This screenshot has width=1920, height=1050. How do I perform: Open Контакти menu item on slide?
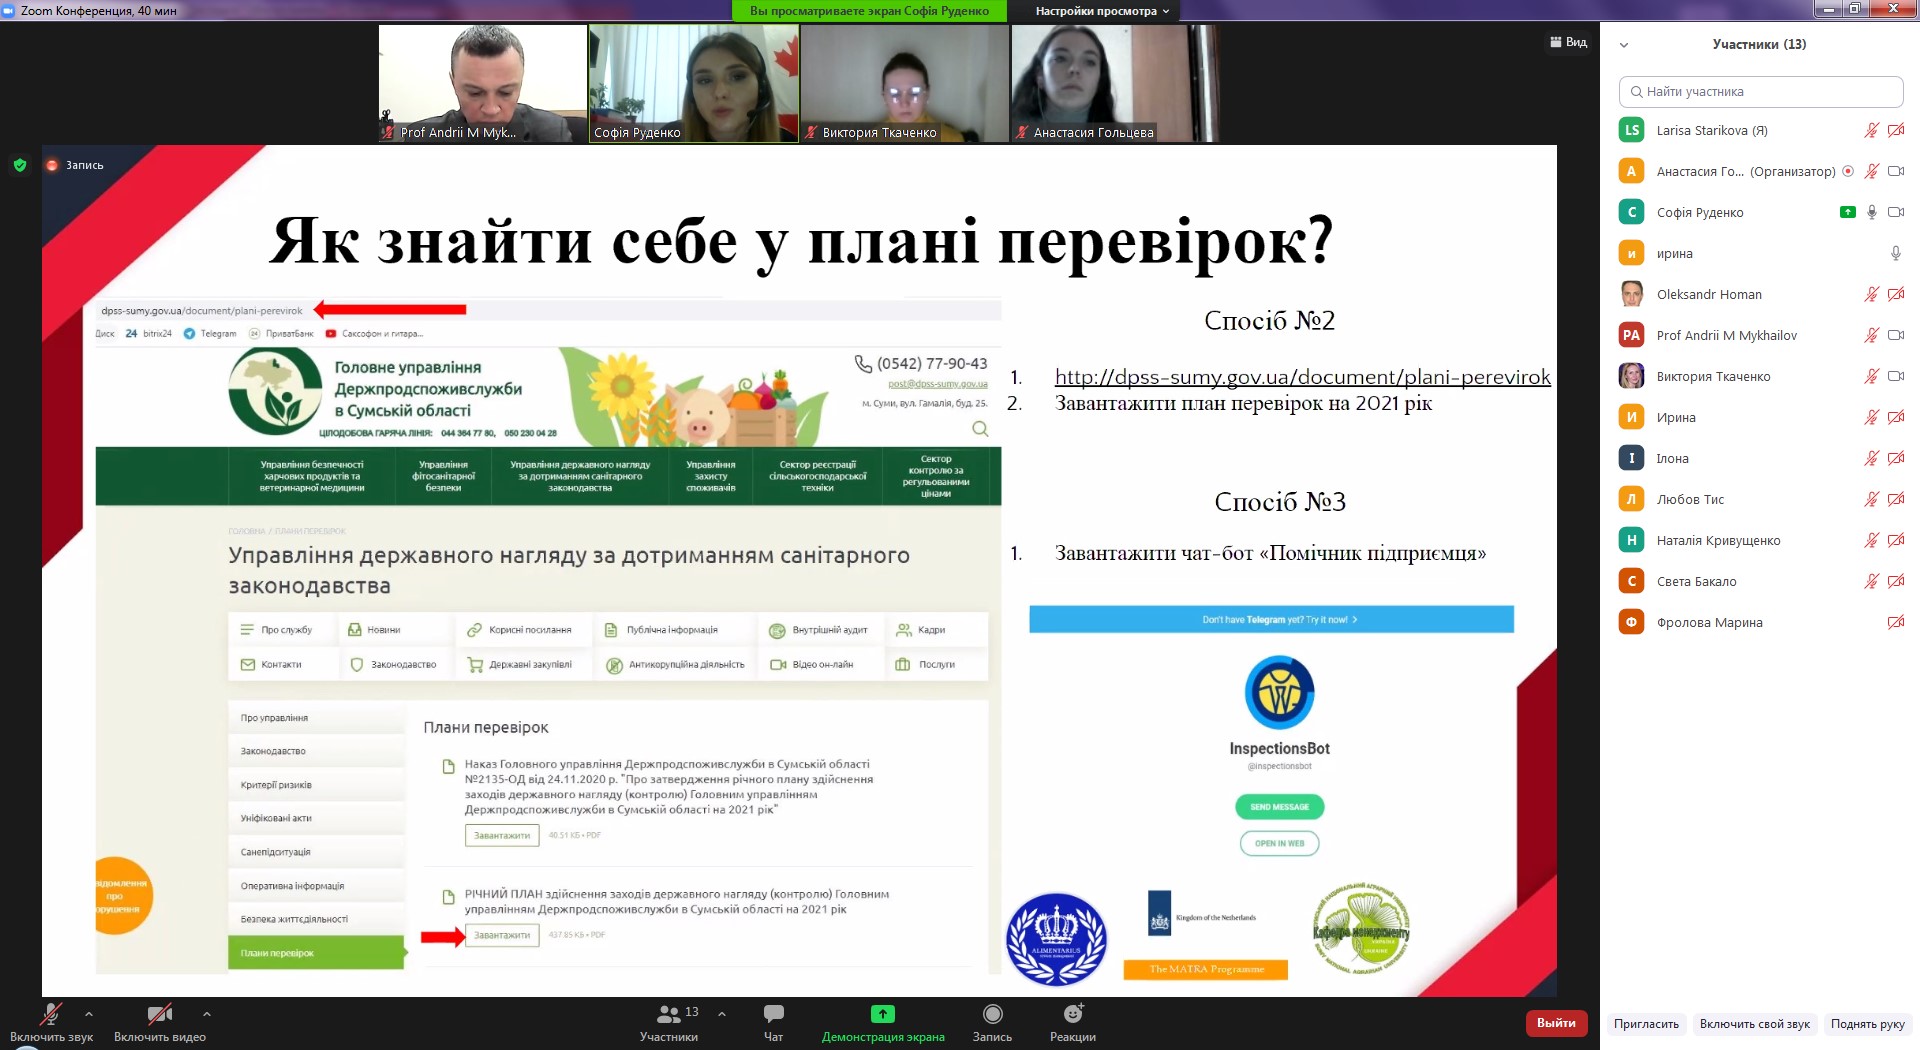tap(271, 665)
